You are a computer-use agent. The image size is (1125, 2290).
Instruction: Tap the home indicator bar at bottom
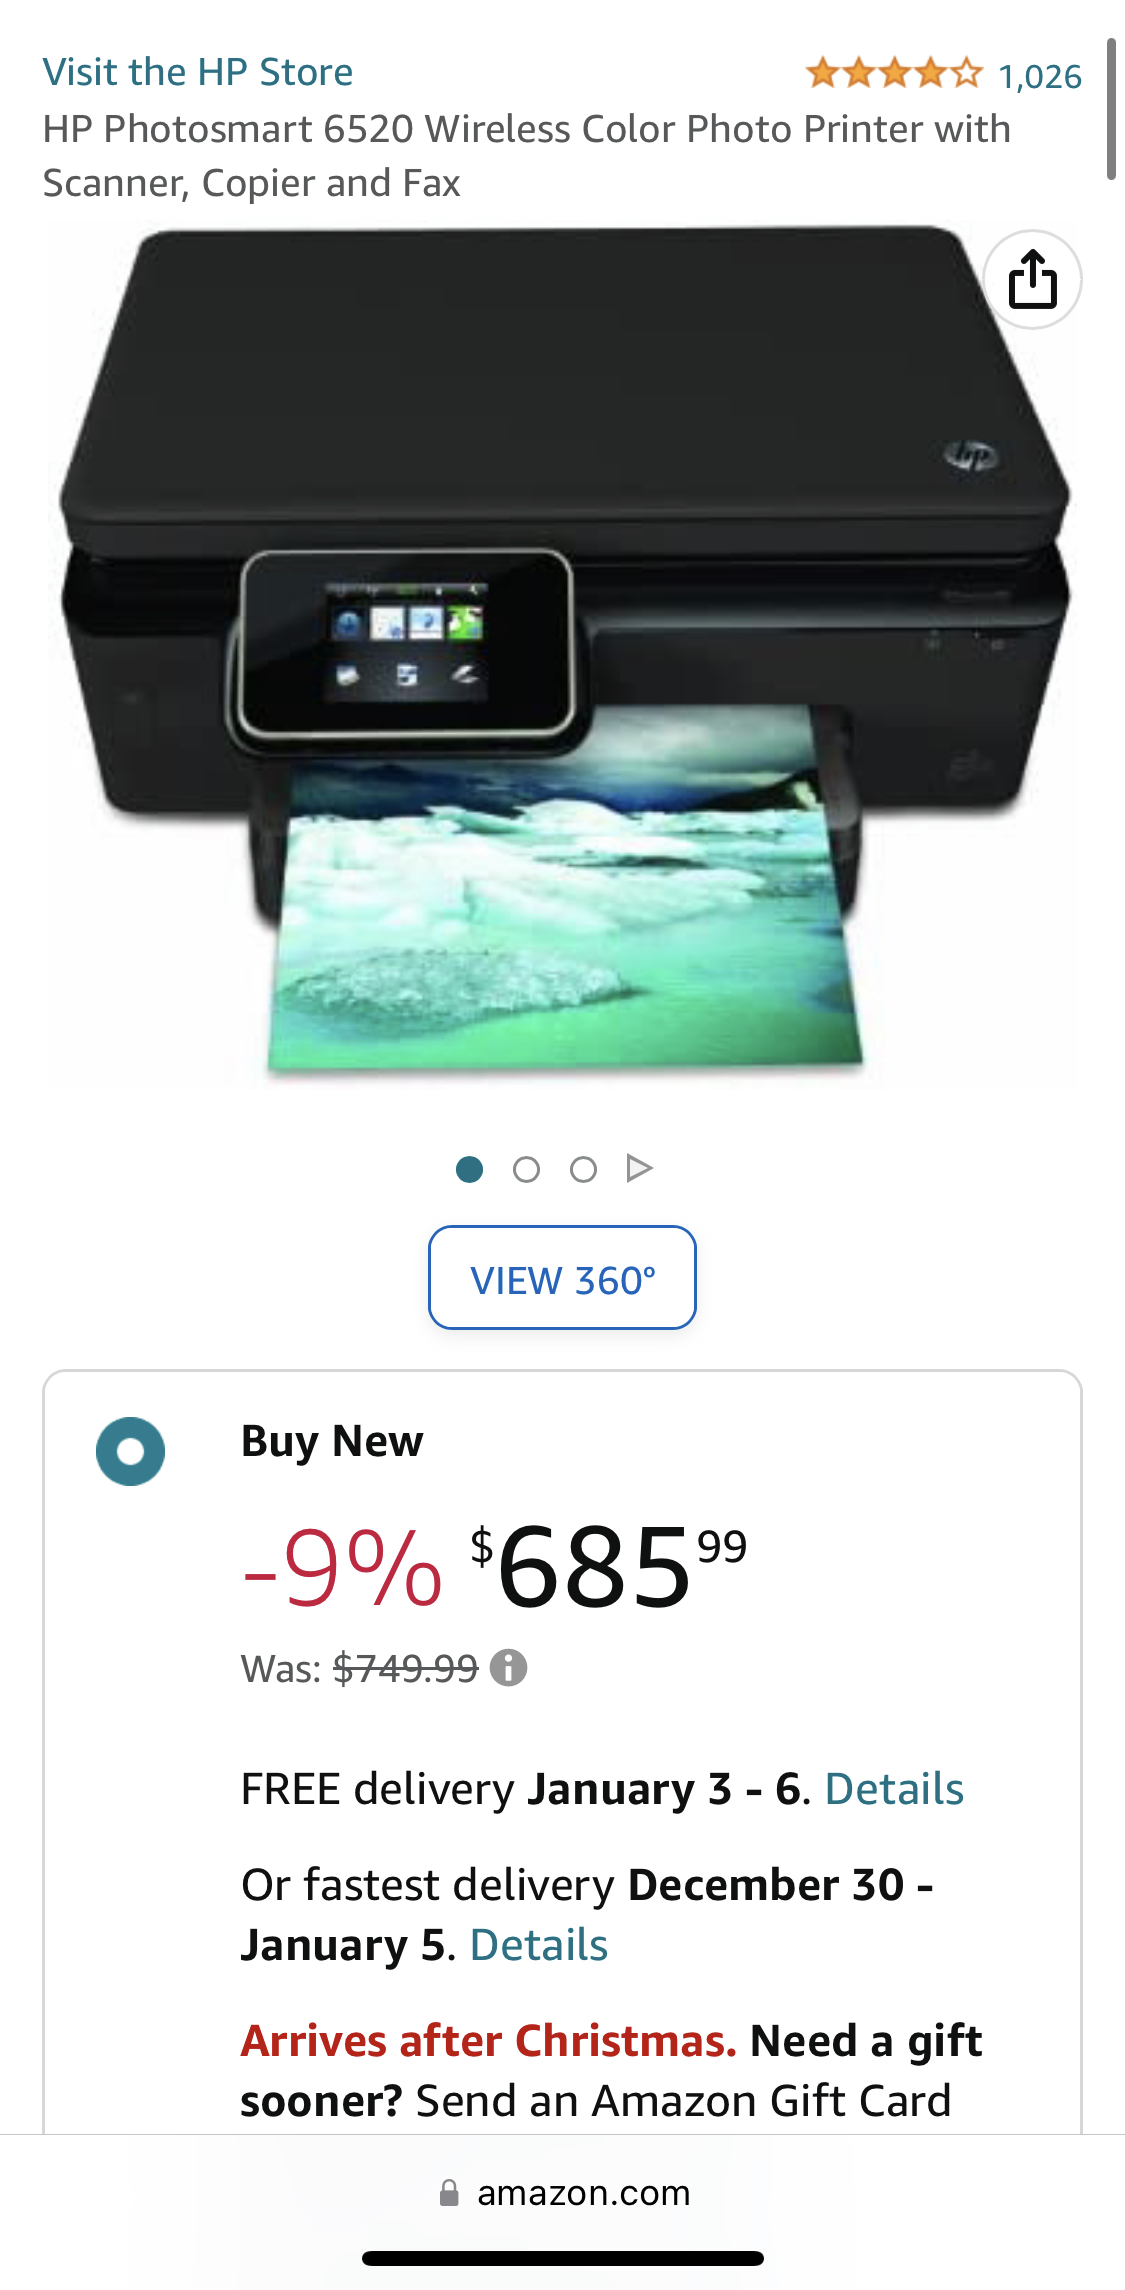[x=563, y=2258]
